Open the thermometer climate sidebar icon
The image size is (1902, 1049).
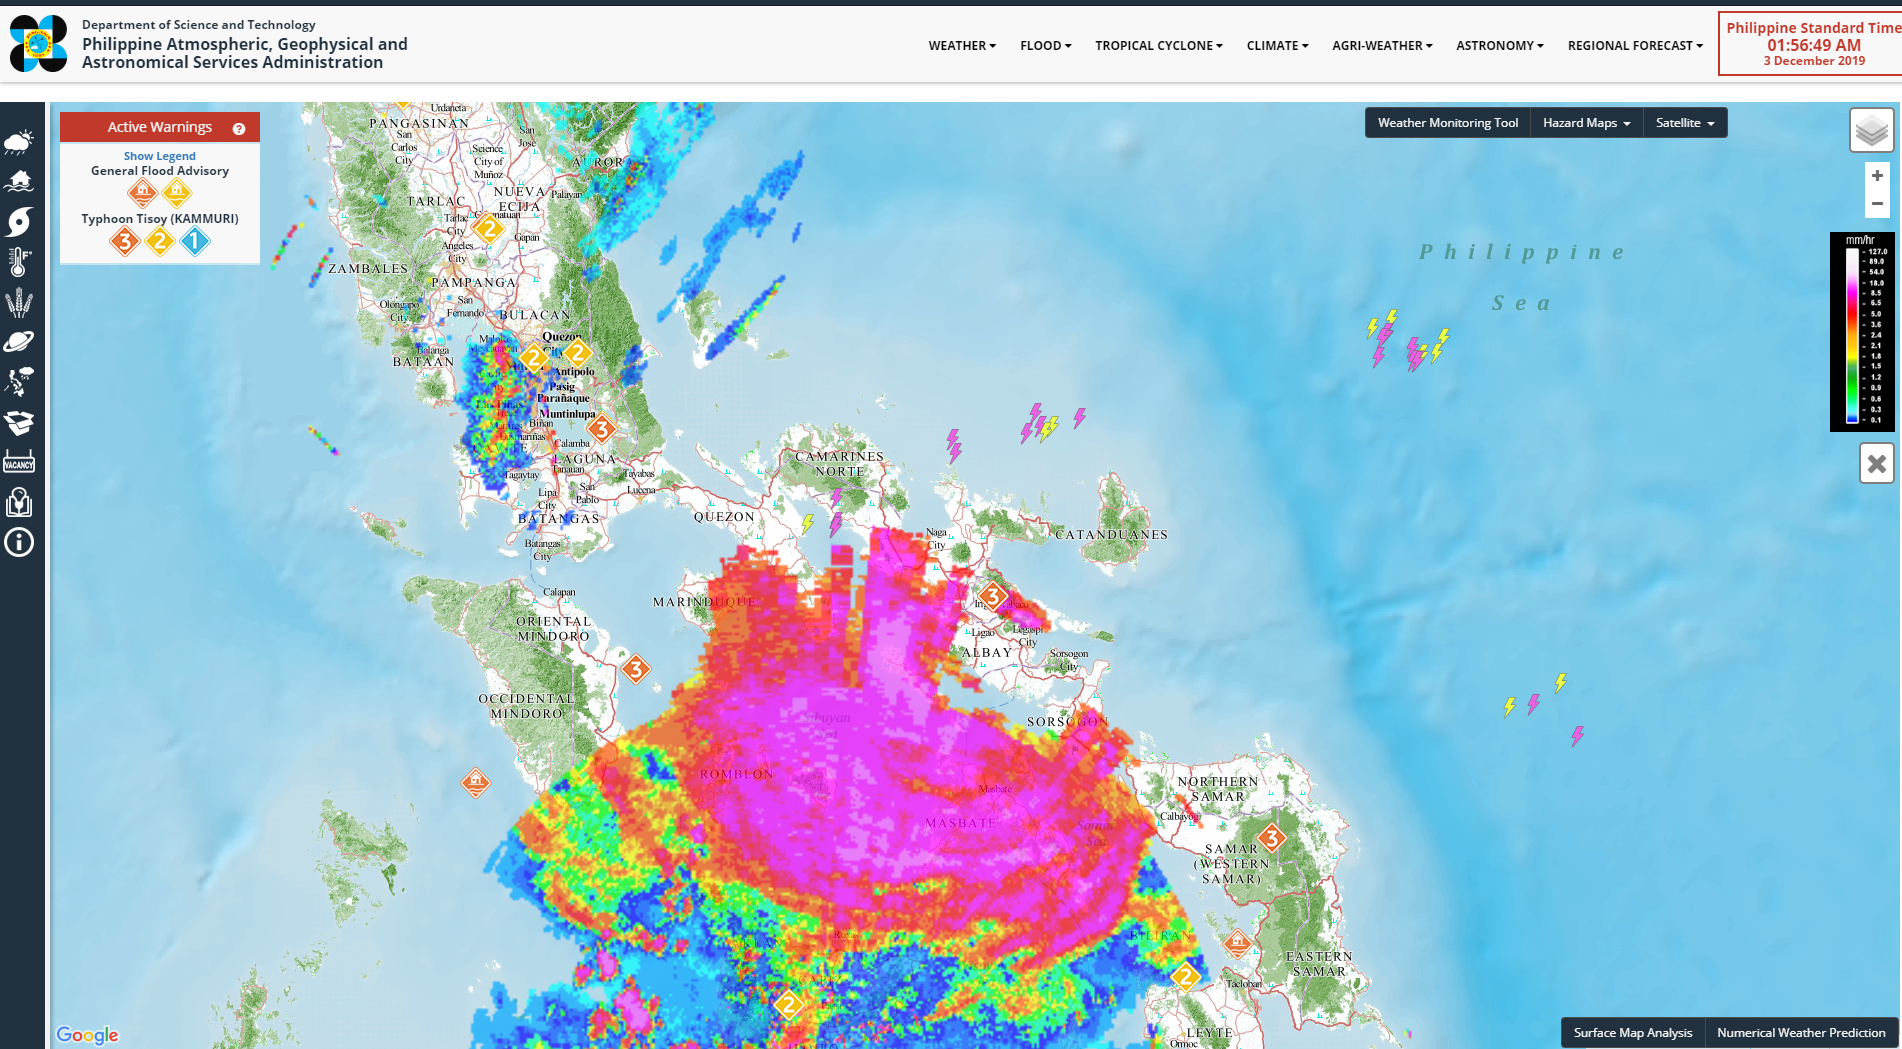[x=19, y=262]
